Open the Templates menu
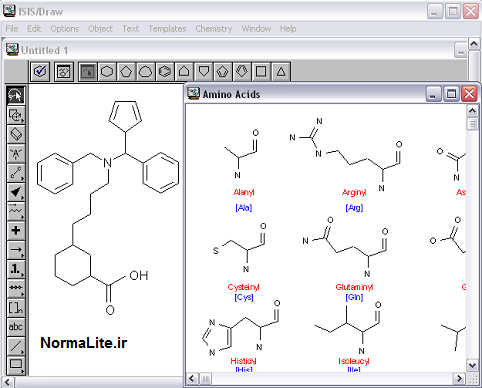 [167, 29]
